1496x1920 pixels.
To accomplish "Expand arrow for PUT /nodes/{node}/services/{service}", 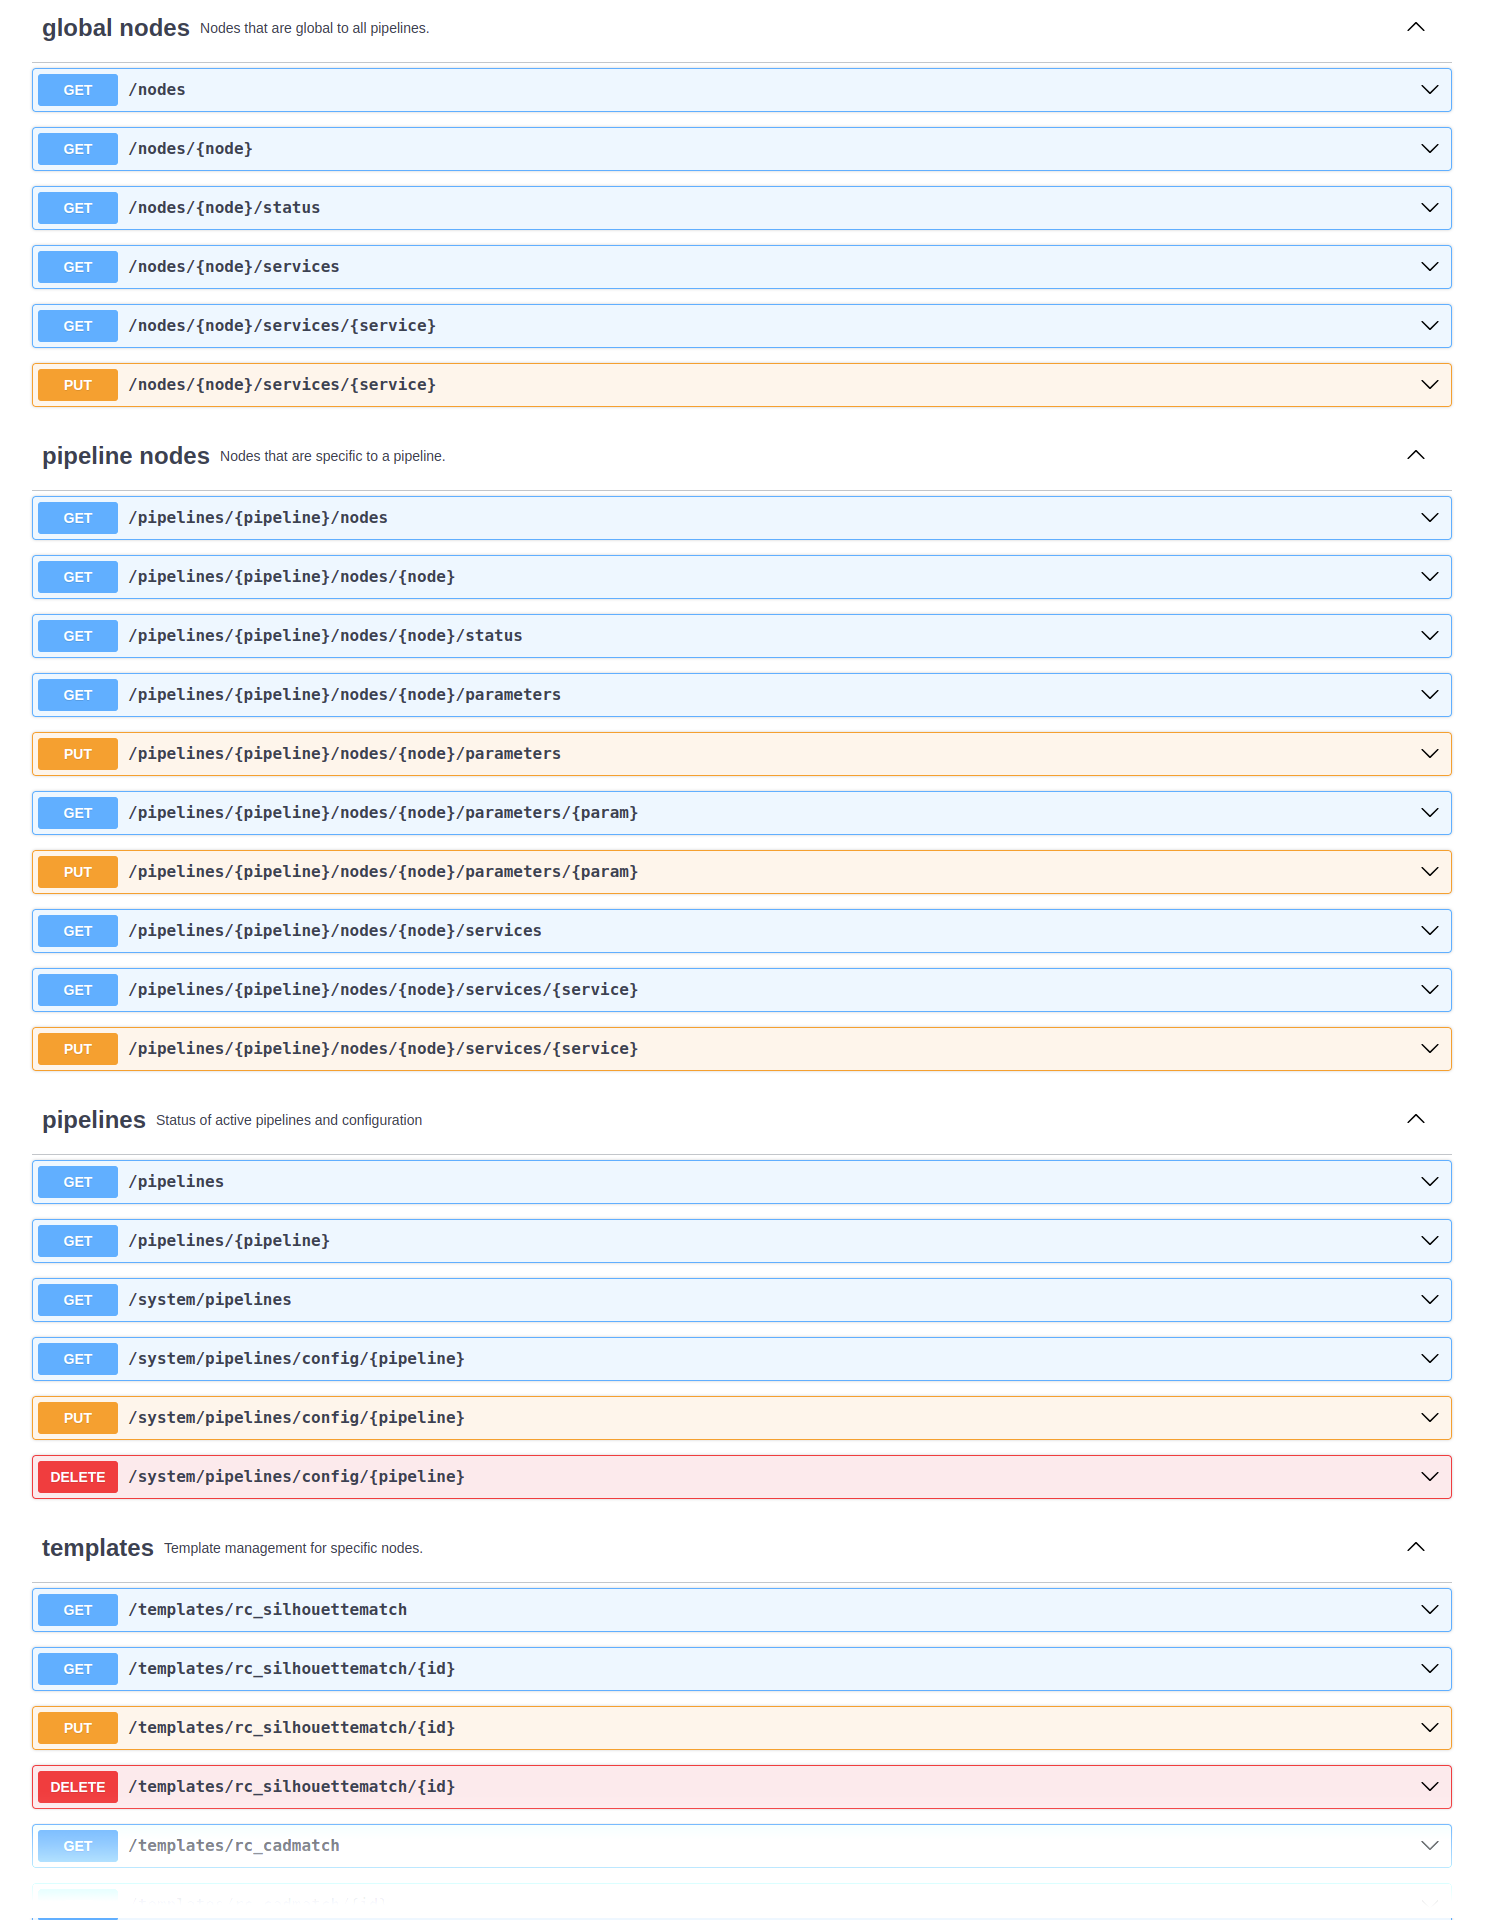I will point(1429,385).
